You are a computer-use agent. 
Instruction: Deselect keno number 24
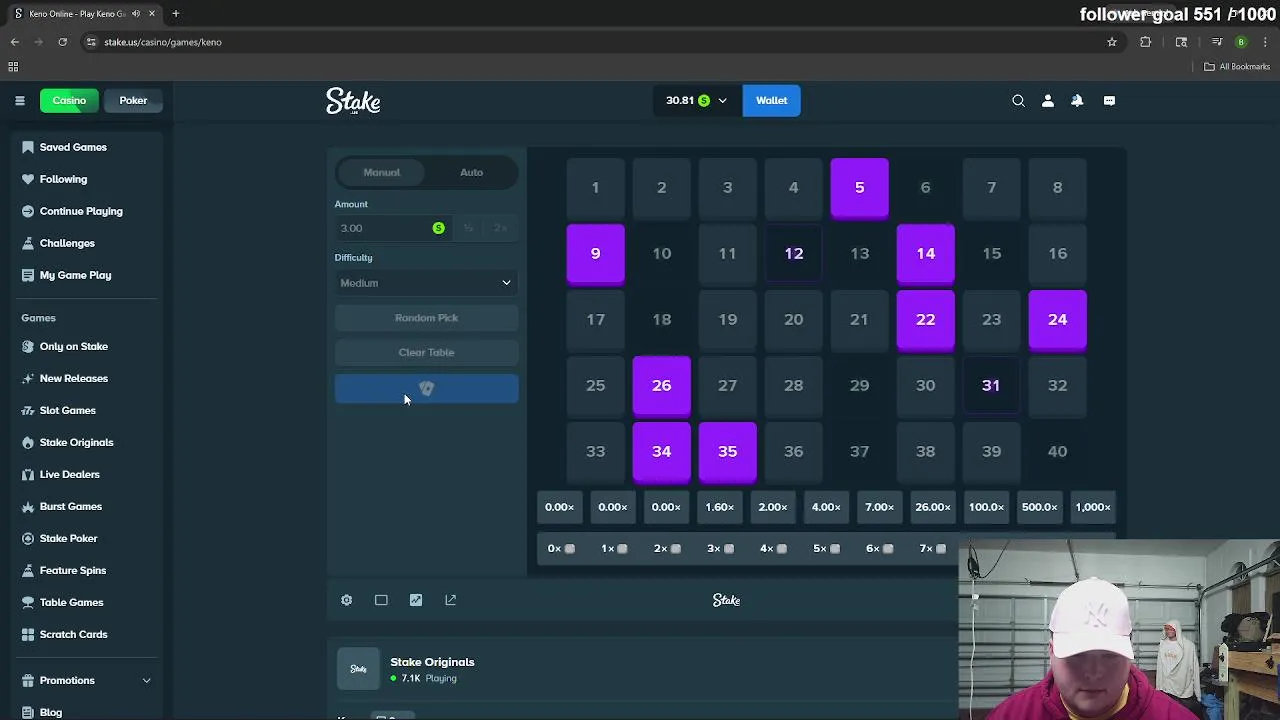pyautogui.click(x=1057, y=319)
